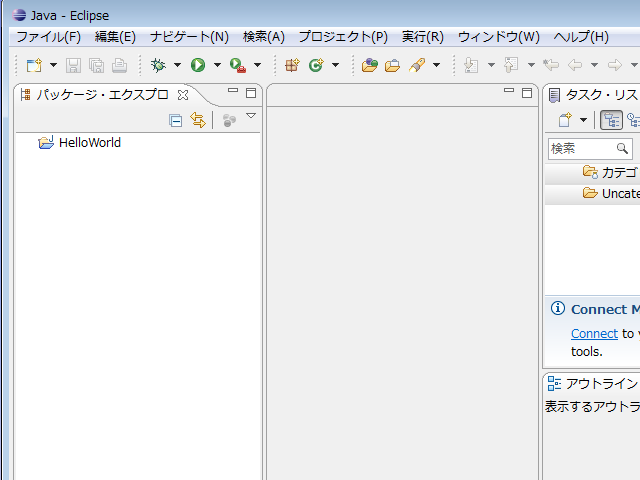Open the ヘルプ(H) menu
Screen dimensions: 640x480
click(581, 37)
